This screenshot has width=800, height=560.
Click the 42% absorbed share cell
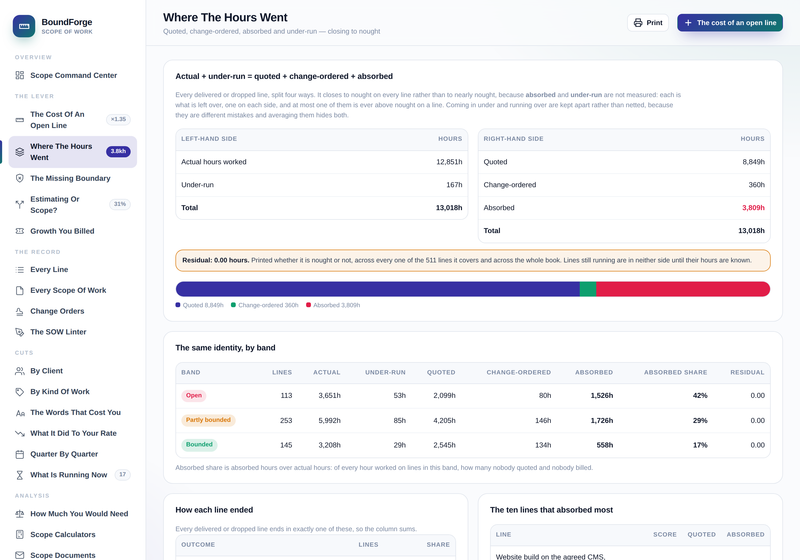700,395
